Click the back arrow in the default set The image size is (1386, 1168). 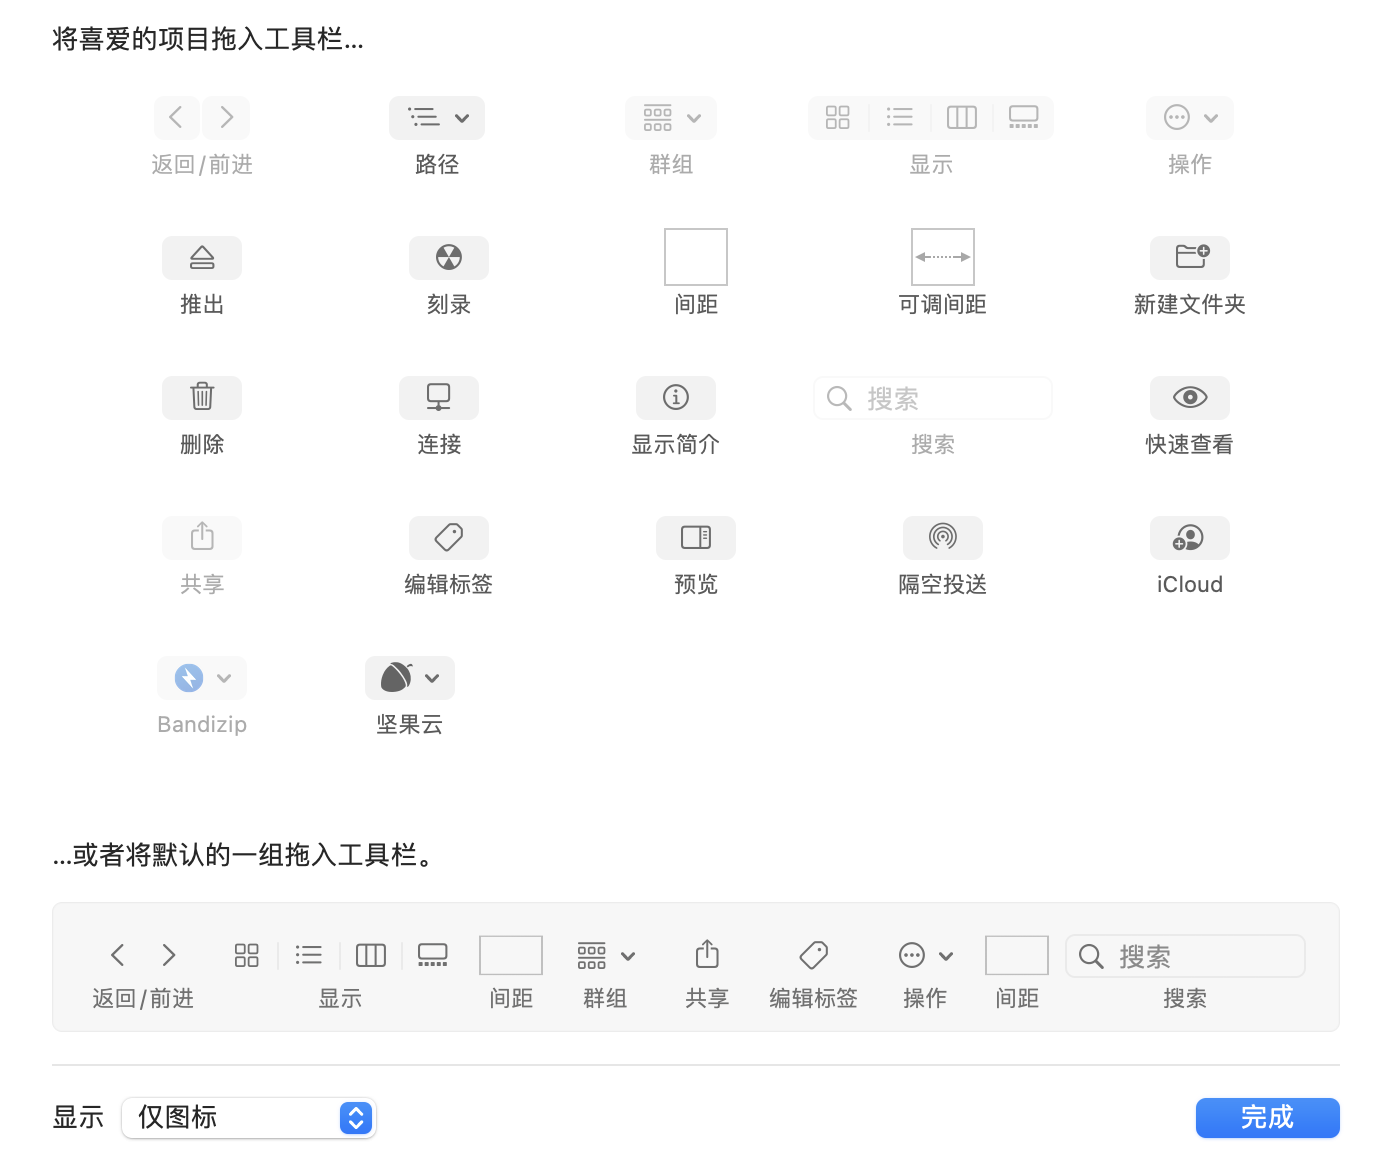click(118, 955)
